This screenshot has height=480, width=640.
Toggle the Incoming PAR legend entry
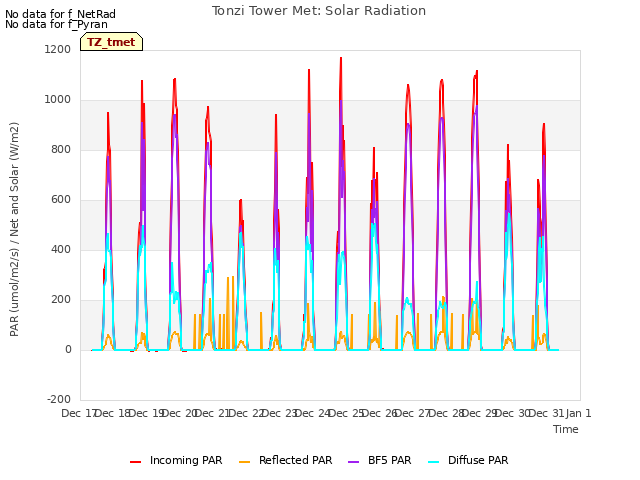coord(176,460)
